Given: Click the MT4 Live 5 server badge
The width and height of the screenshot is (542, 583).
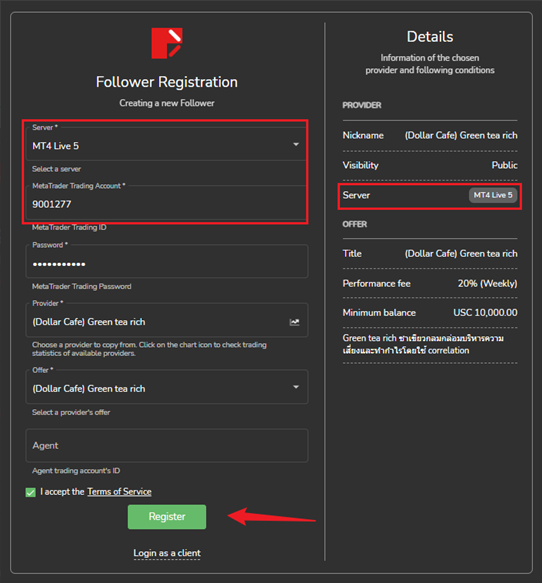Looking at the screenshot, I should (493, 195).
